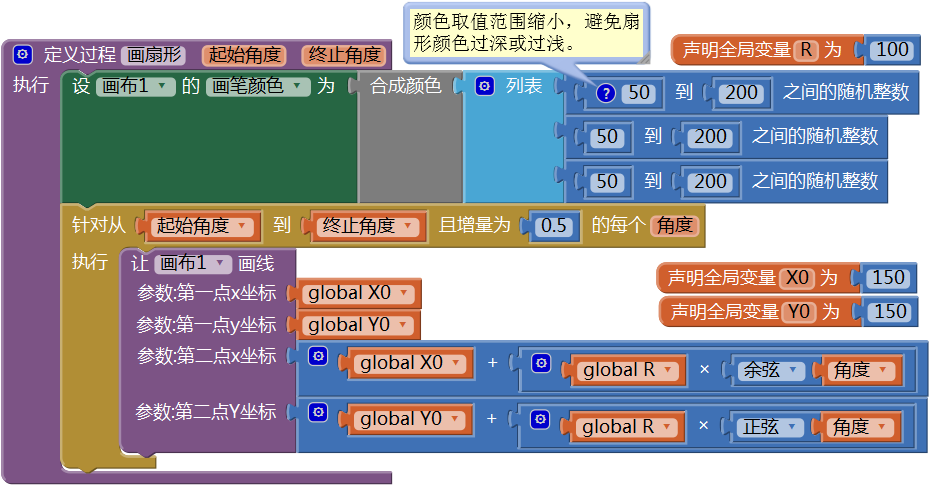931x485 pixels.
Task: Click the 0.5 increment number field
Action: pos(553,226)
